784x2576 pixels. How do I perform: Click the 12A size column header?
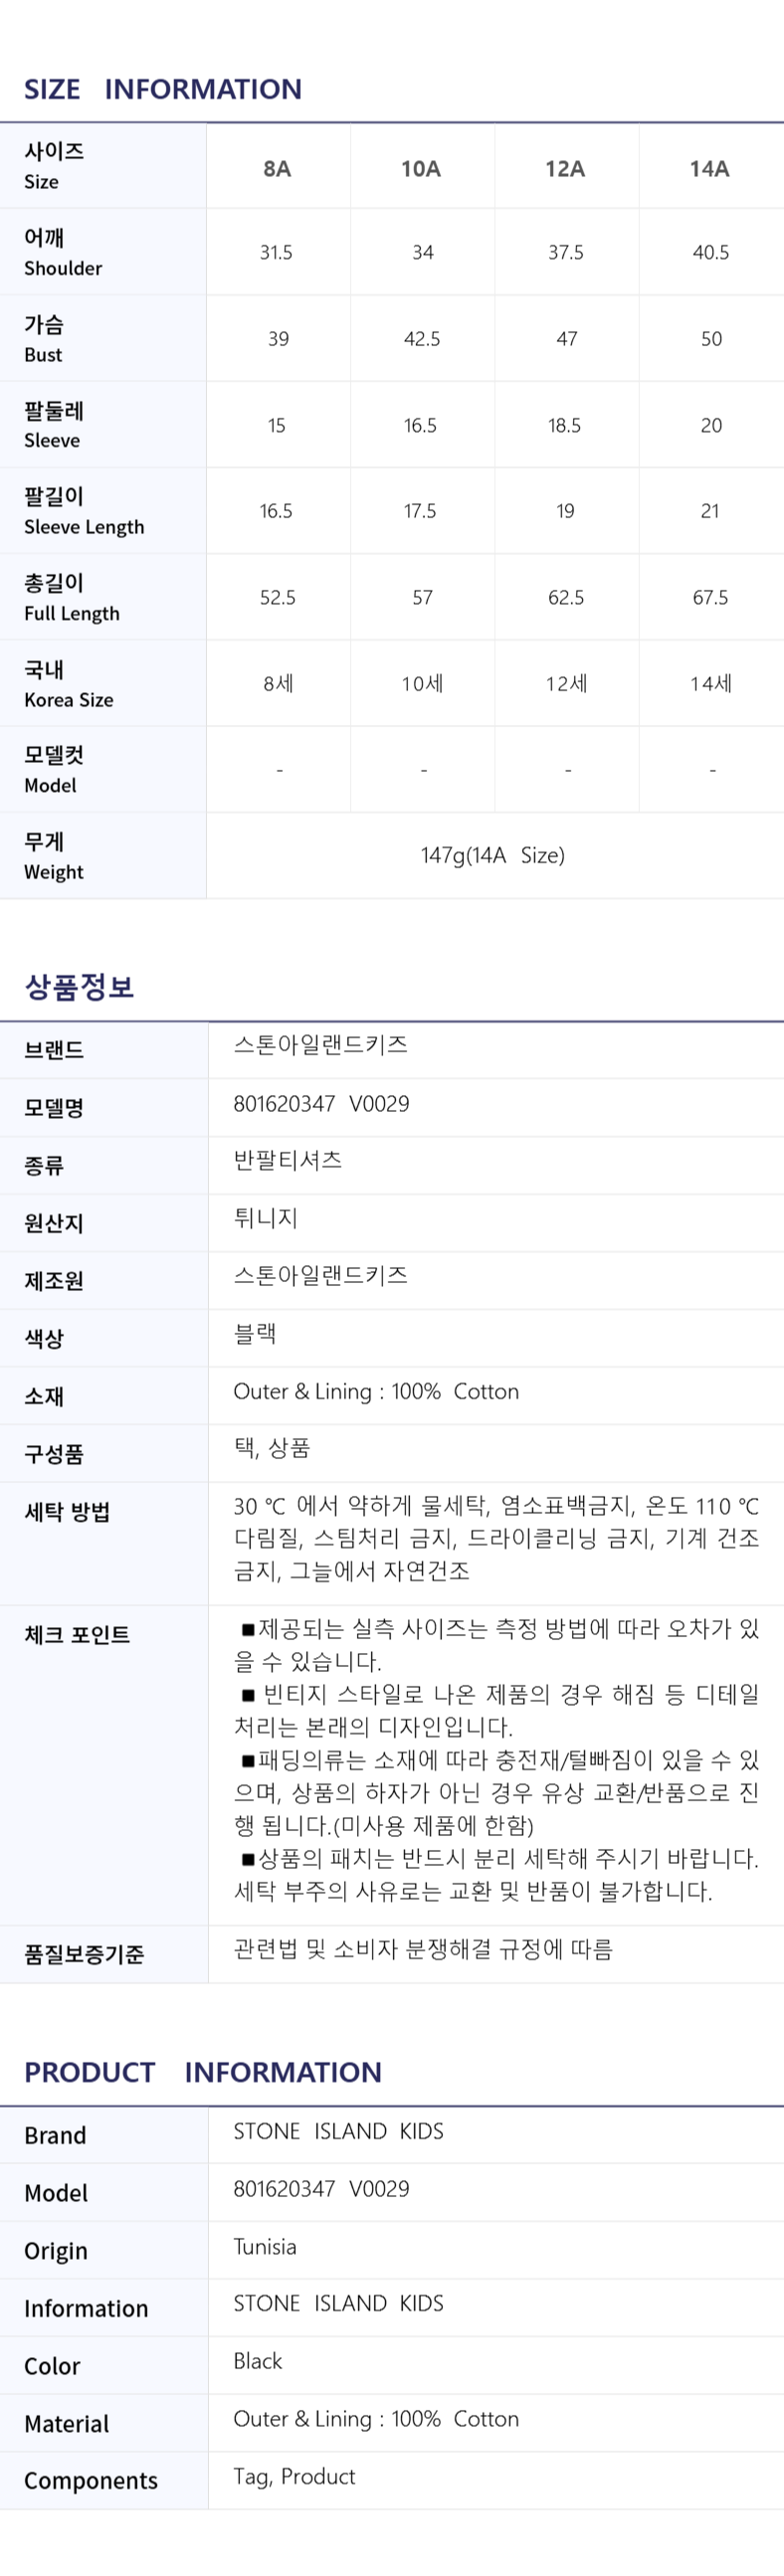tap(565, 168)
